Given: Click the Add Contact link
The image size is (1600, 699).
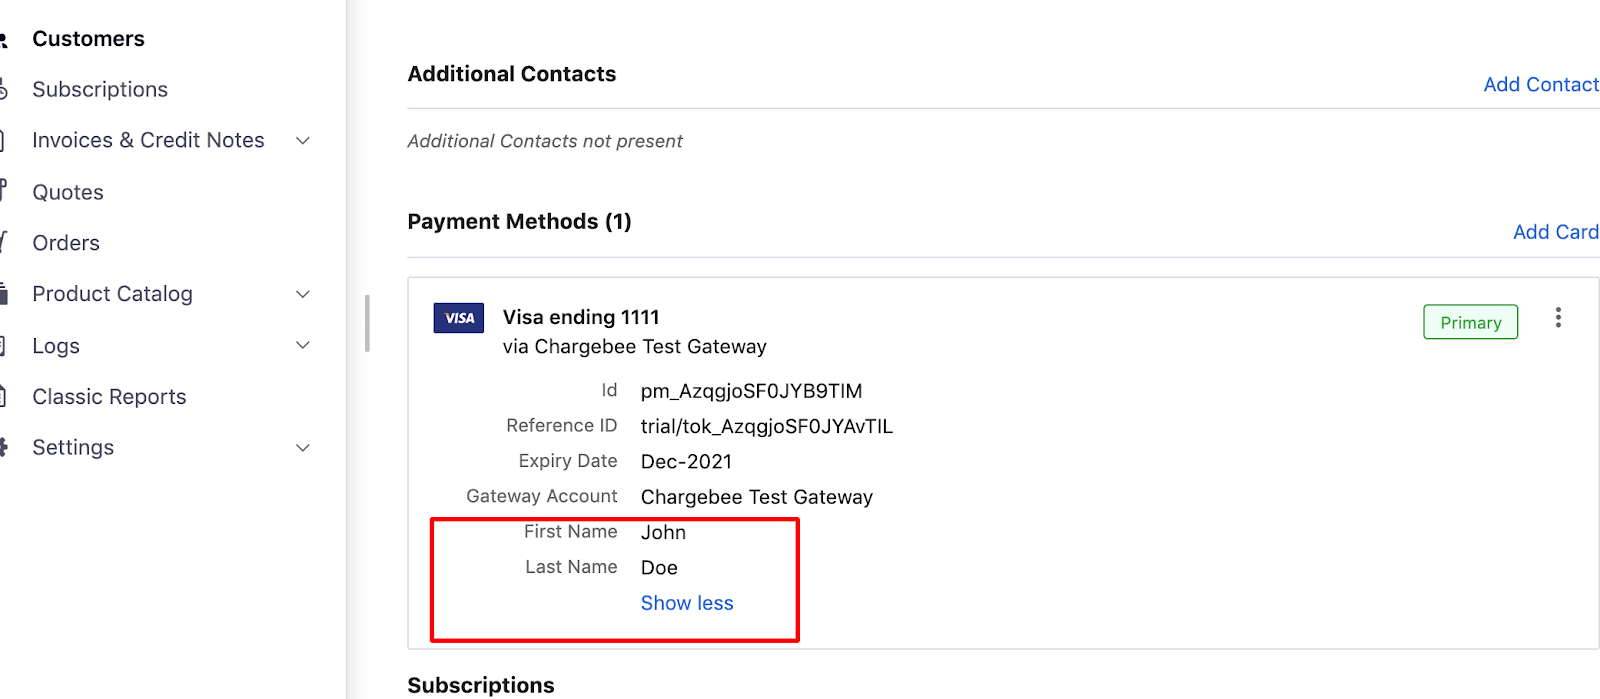Looking at the screenshot, I should click(x=1540, y=85).
